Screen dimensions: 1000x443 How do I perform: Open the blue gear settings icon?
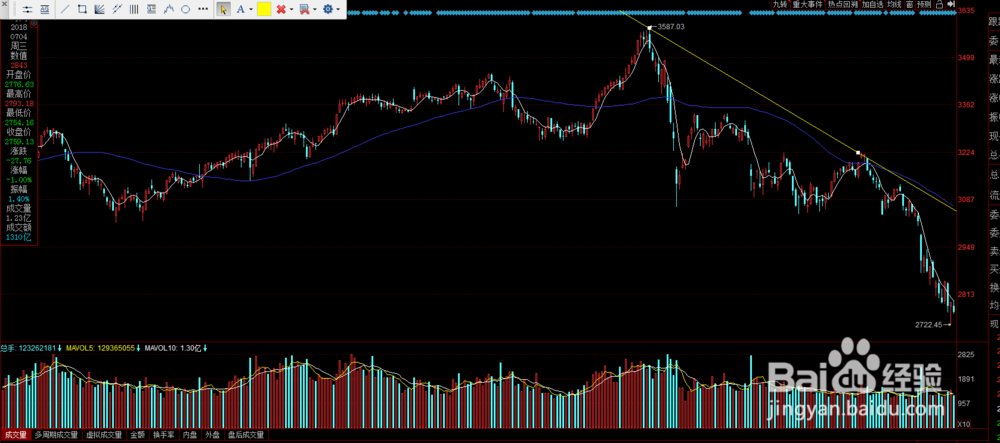coord(328,10)
